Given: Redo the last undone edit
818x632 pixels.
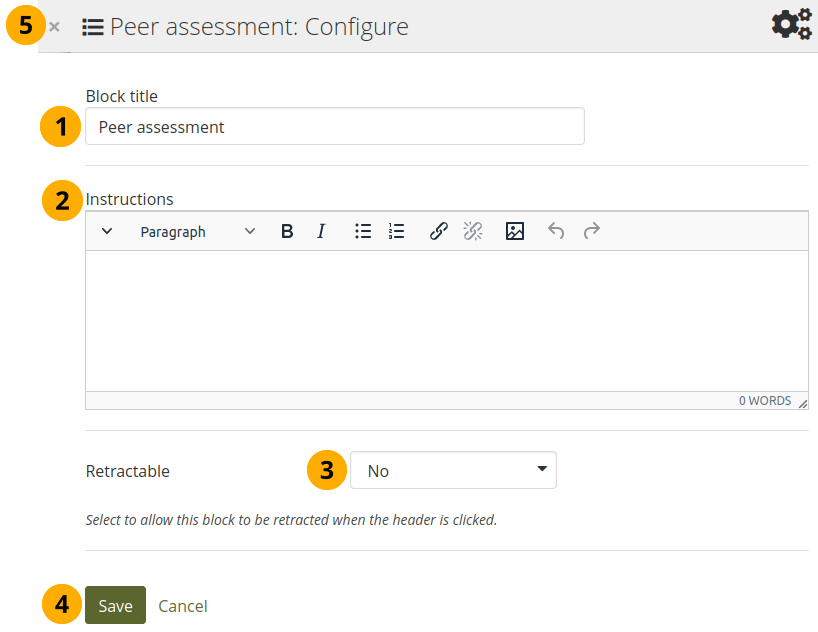Looking at the screenshot, I should 592,231.
